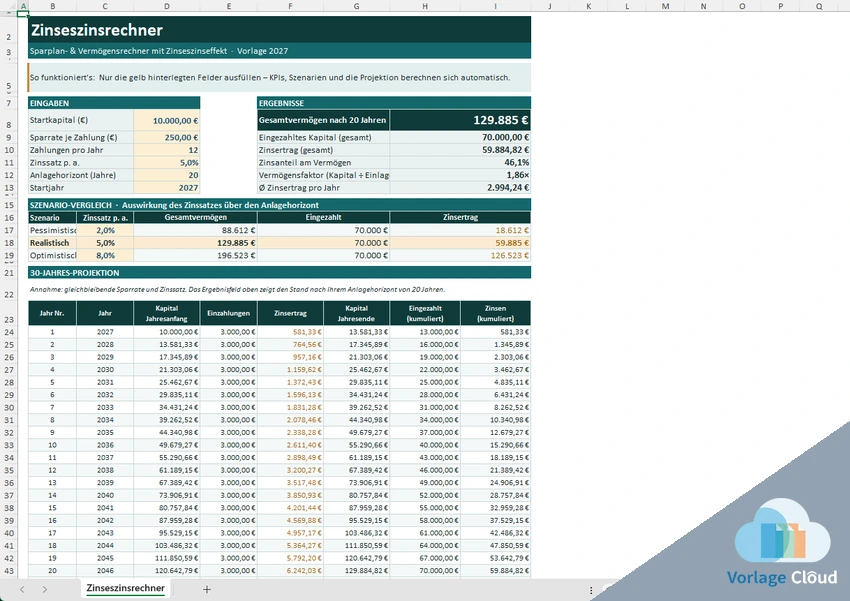Edit pessimistic scenario rate 2,0%
This screenshot has height=601, width=850.
pos(105,230)
